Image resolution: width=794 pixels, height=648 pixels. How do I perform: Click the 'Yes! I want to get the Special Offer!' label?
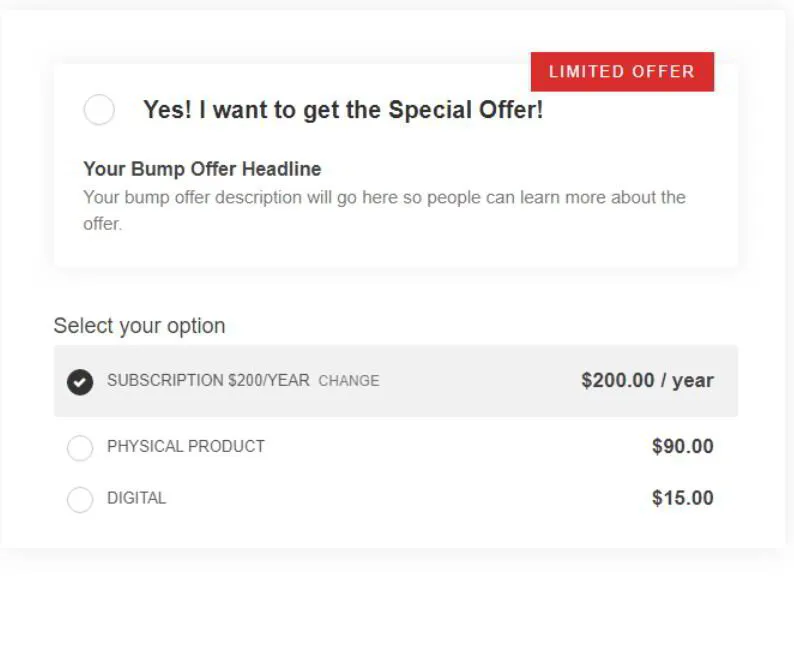tap(343, 110)
